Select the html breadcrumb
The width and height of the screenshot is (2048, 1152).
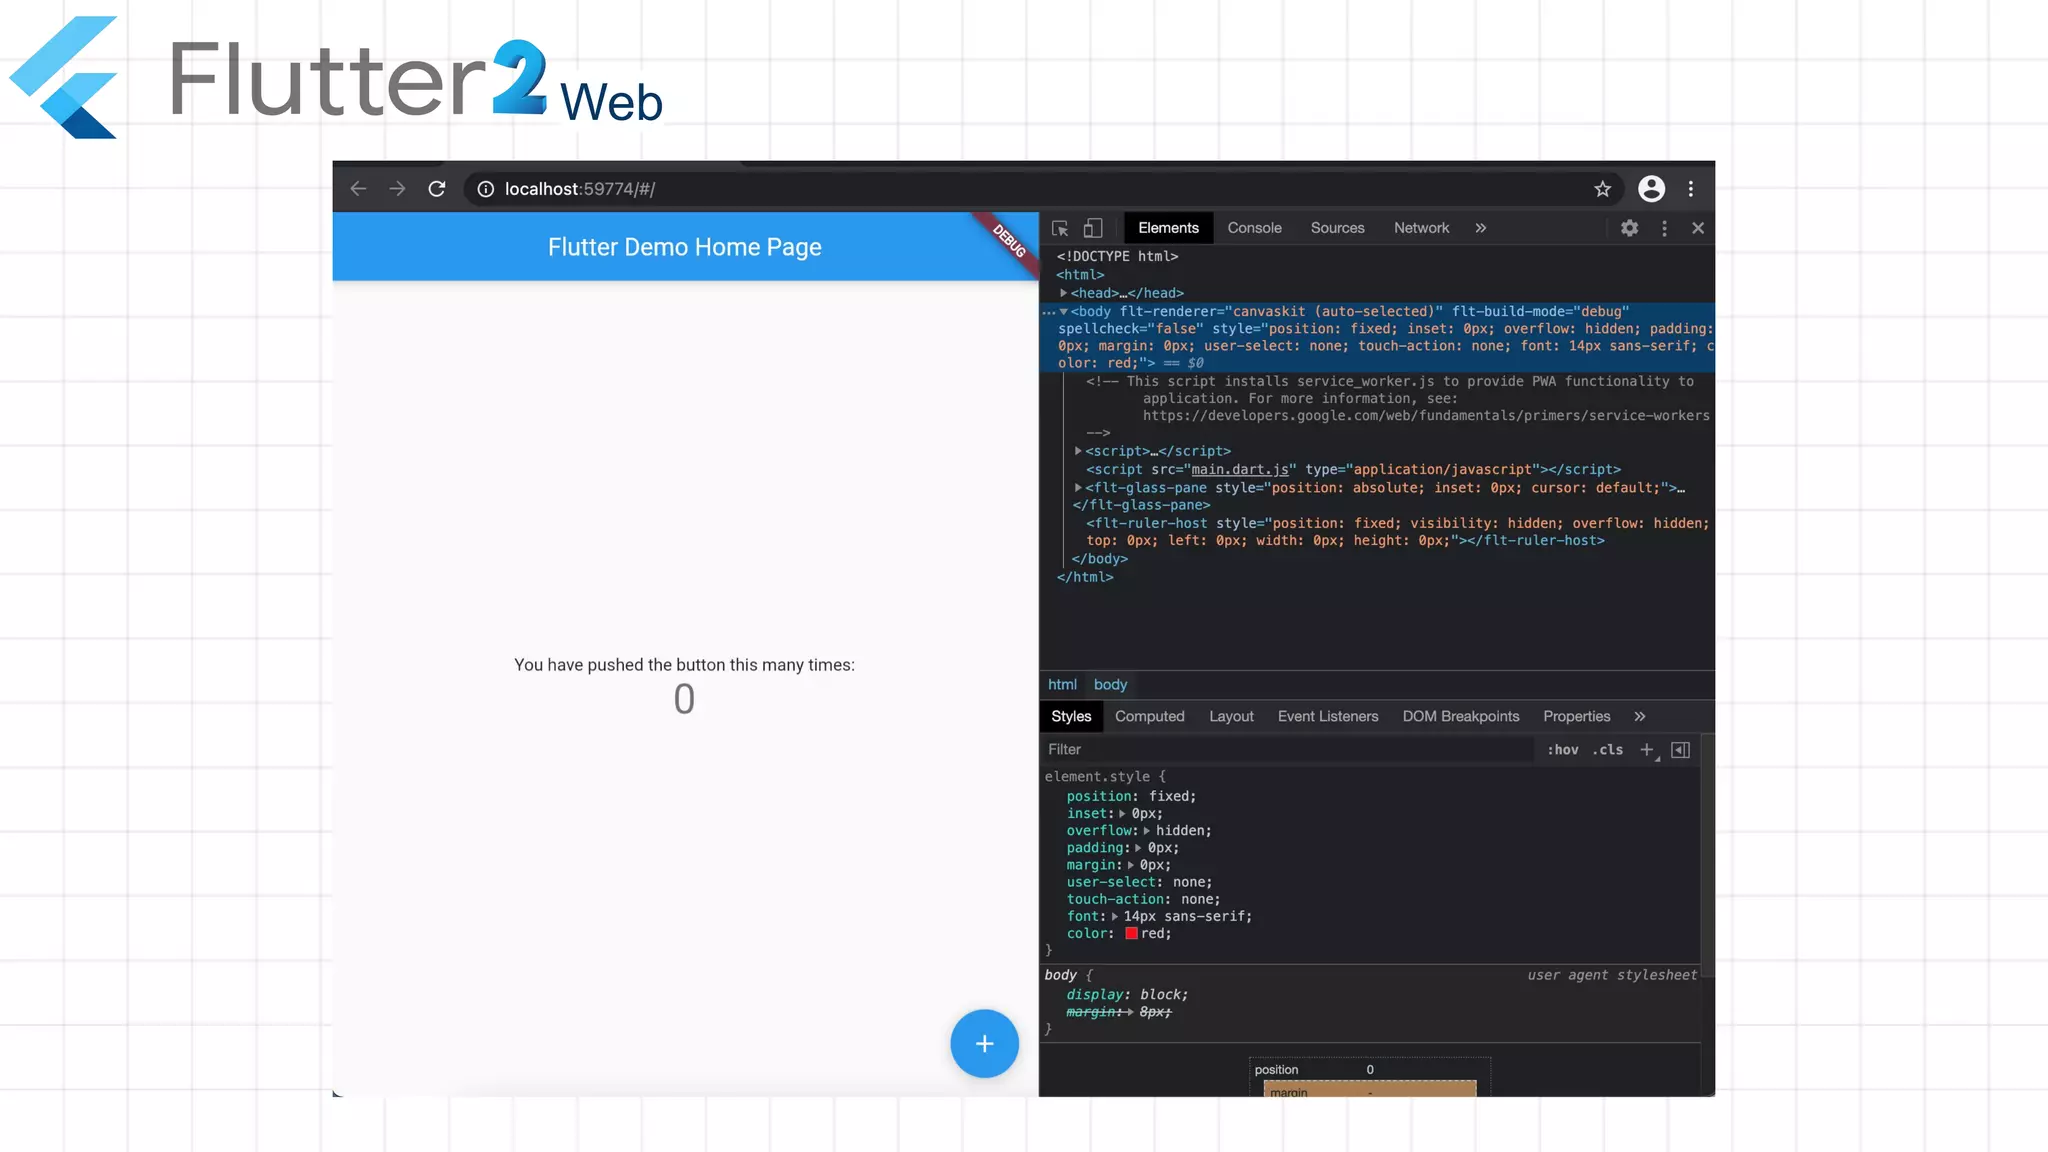(1062, 684)
